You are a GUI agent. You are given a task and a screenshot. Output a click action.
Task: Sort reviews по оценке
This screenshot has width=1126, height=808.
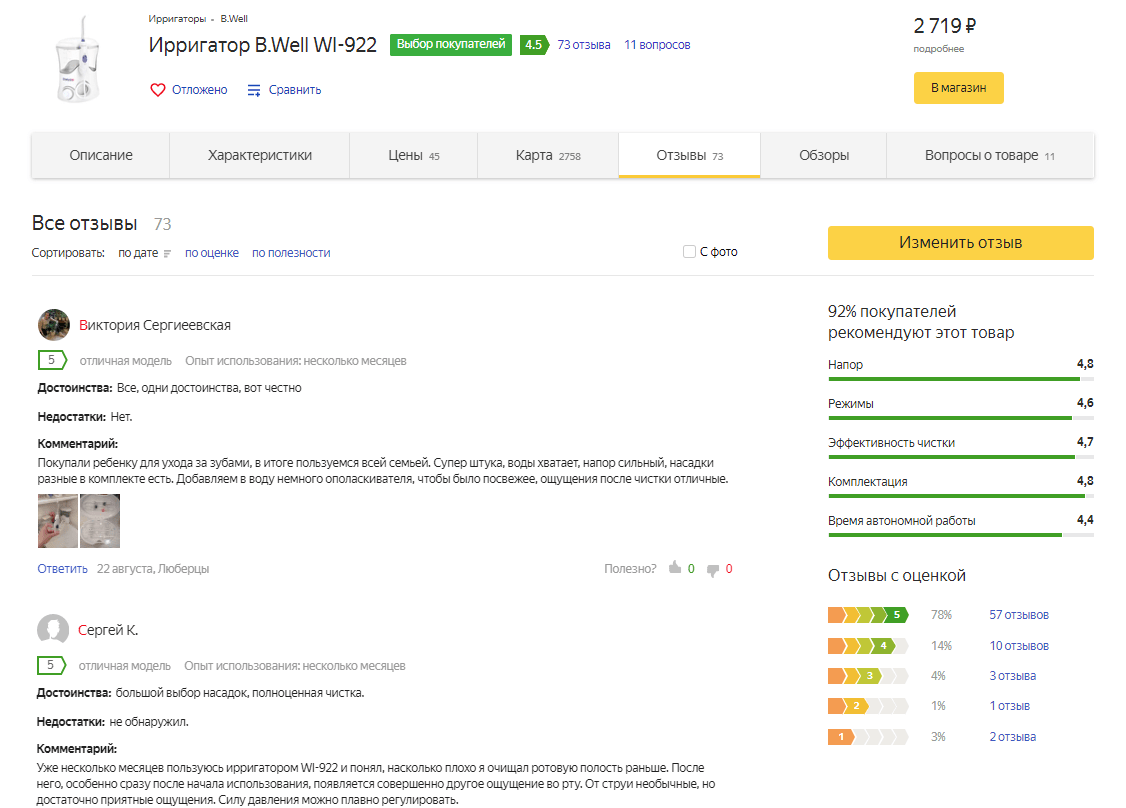pos(212,253)
